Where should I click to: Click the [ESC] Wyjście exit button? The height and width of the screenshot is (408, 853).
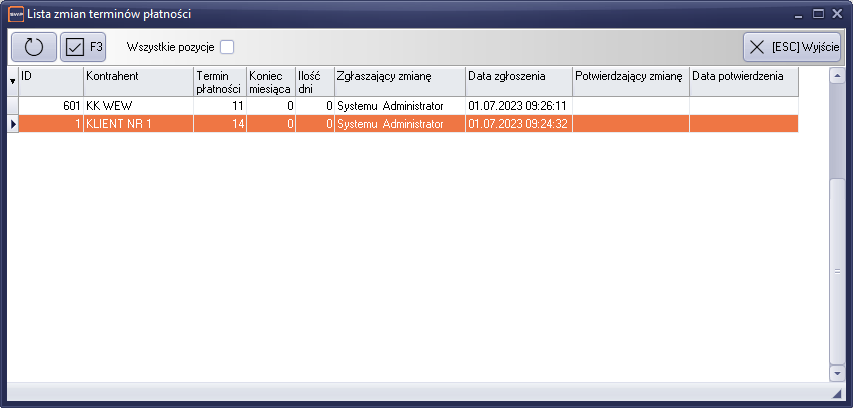[793, 47]
